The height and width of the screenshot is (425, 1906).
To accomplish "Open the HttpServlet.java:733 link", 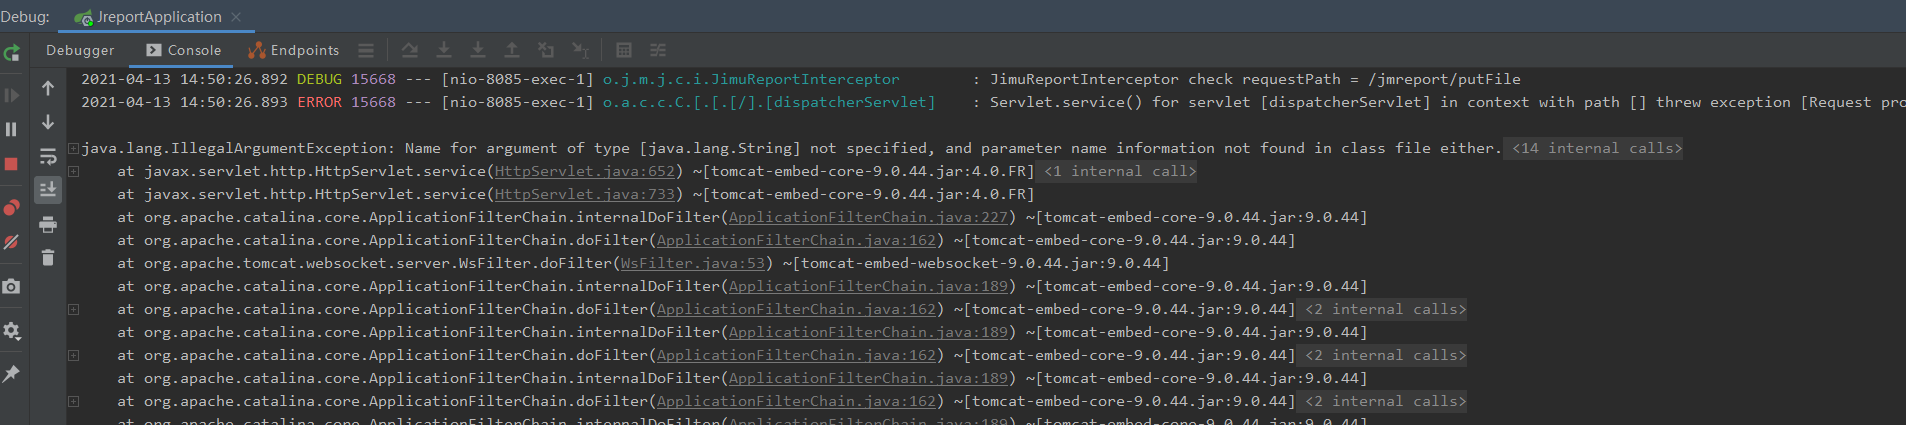I will (585, 194).
